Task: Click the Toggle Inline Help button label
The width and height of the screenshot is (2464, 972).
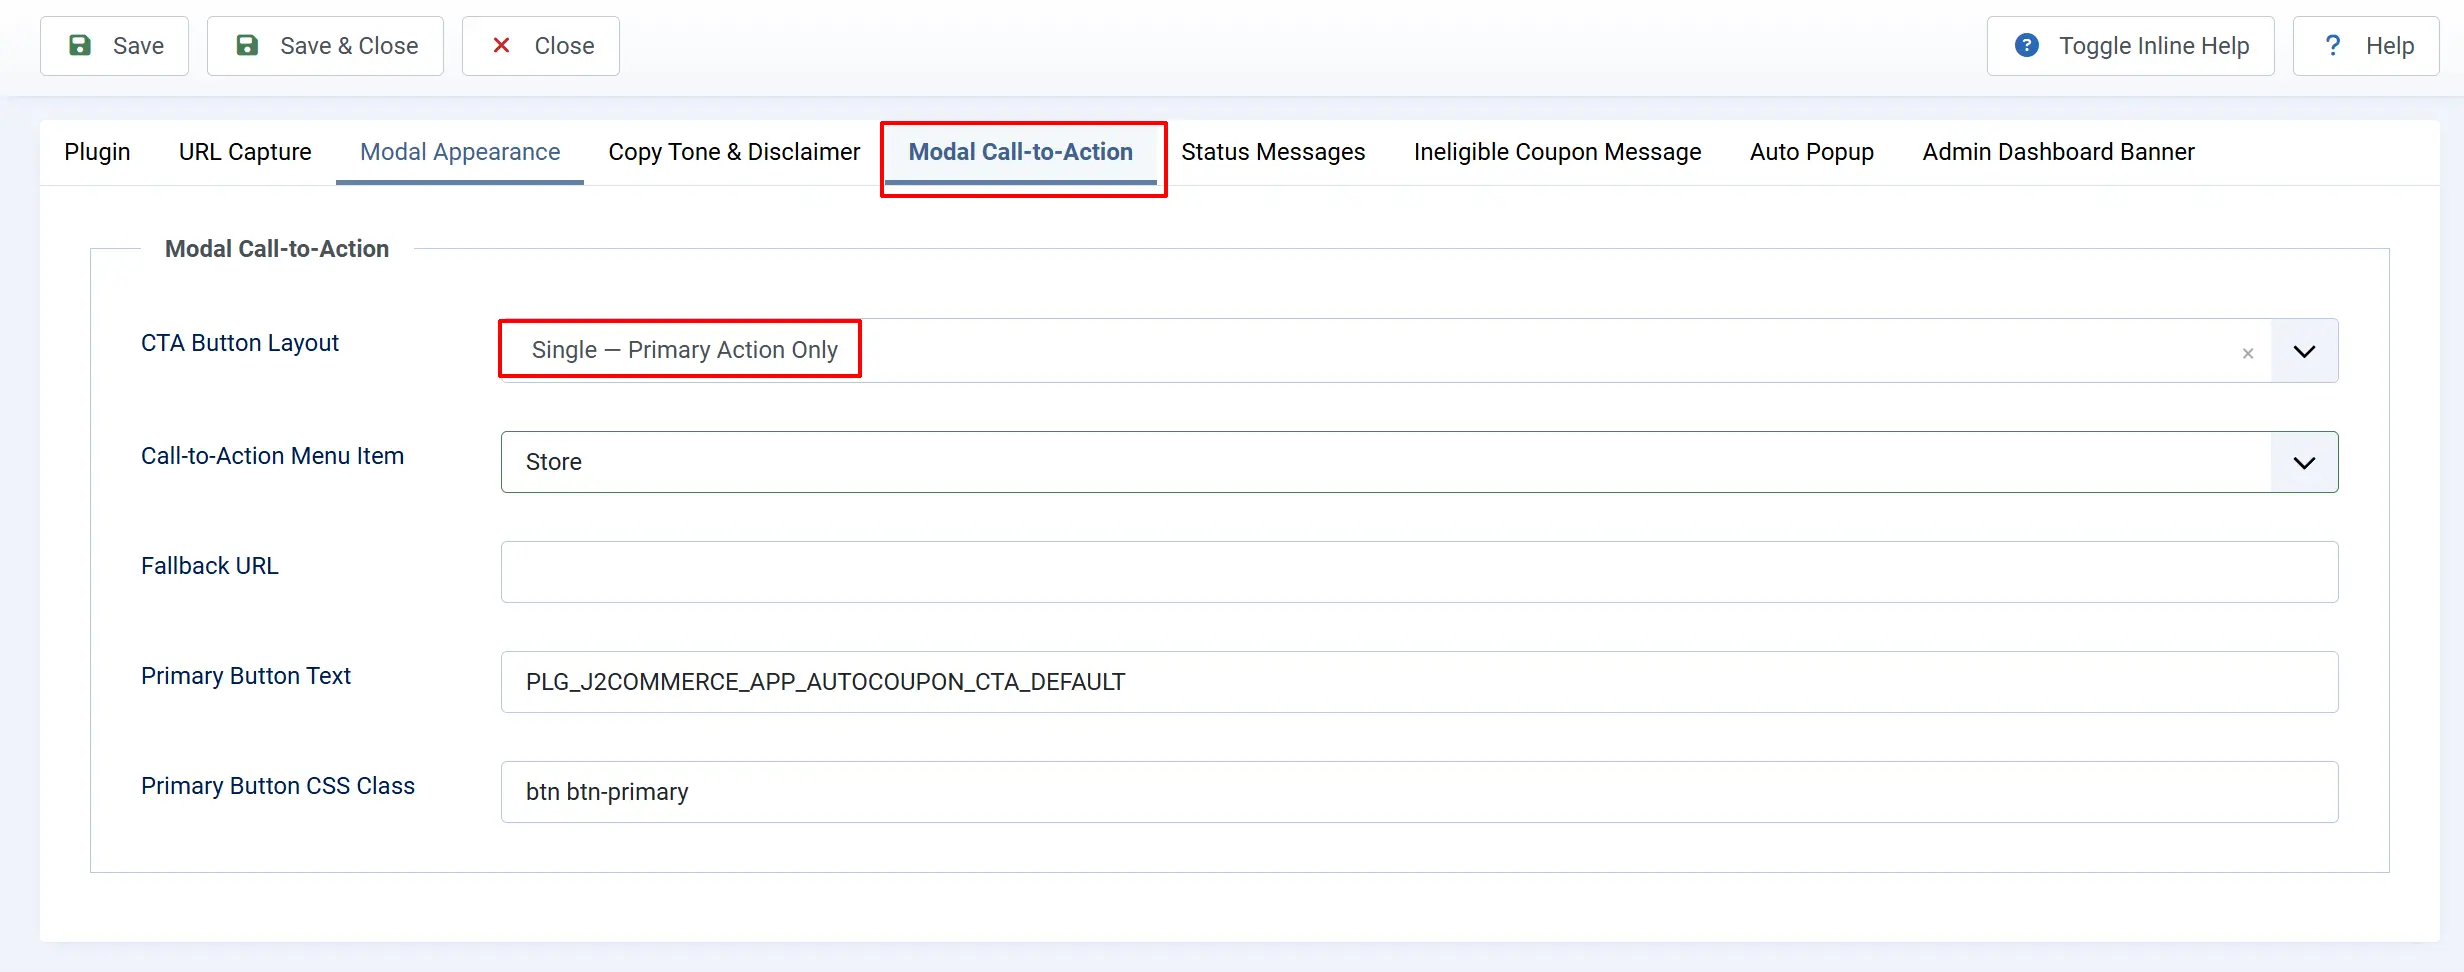Action: click(2154, 46)
